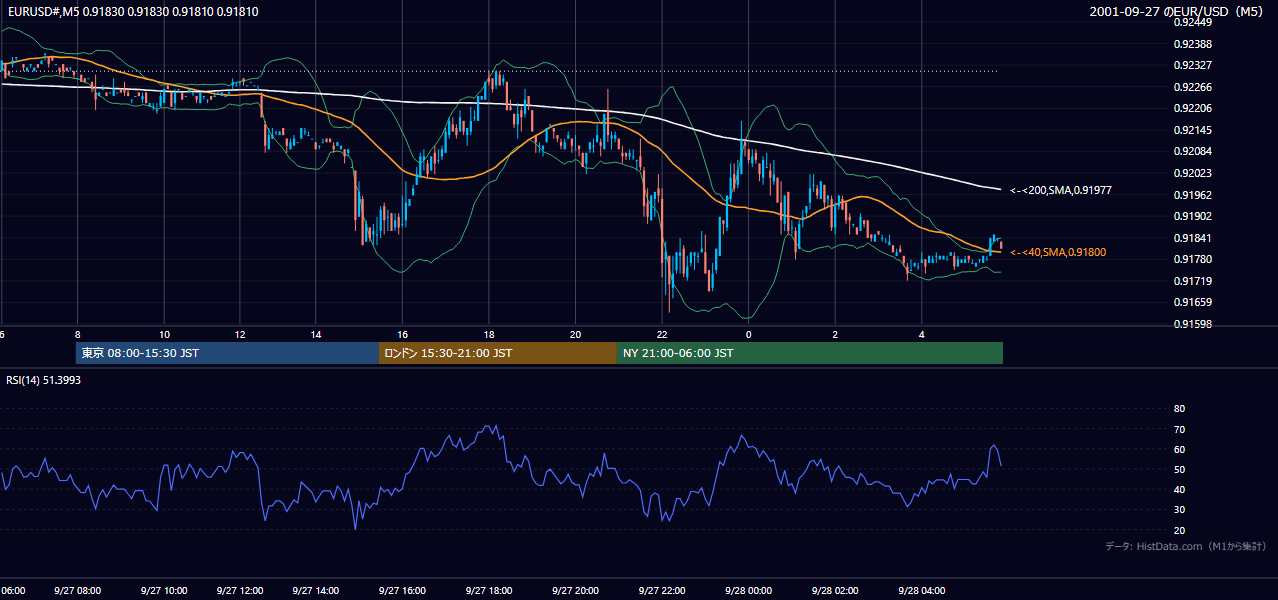Screen dimensions: 1278x600
Task: Click the 0.91962 price axis value
Action: [1191, 195]
